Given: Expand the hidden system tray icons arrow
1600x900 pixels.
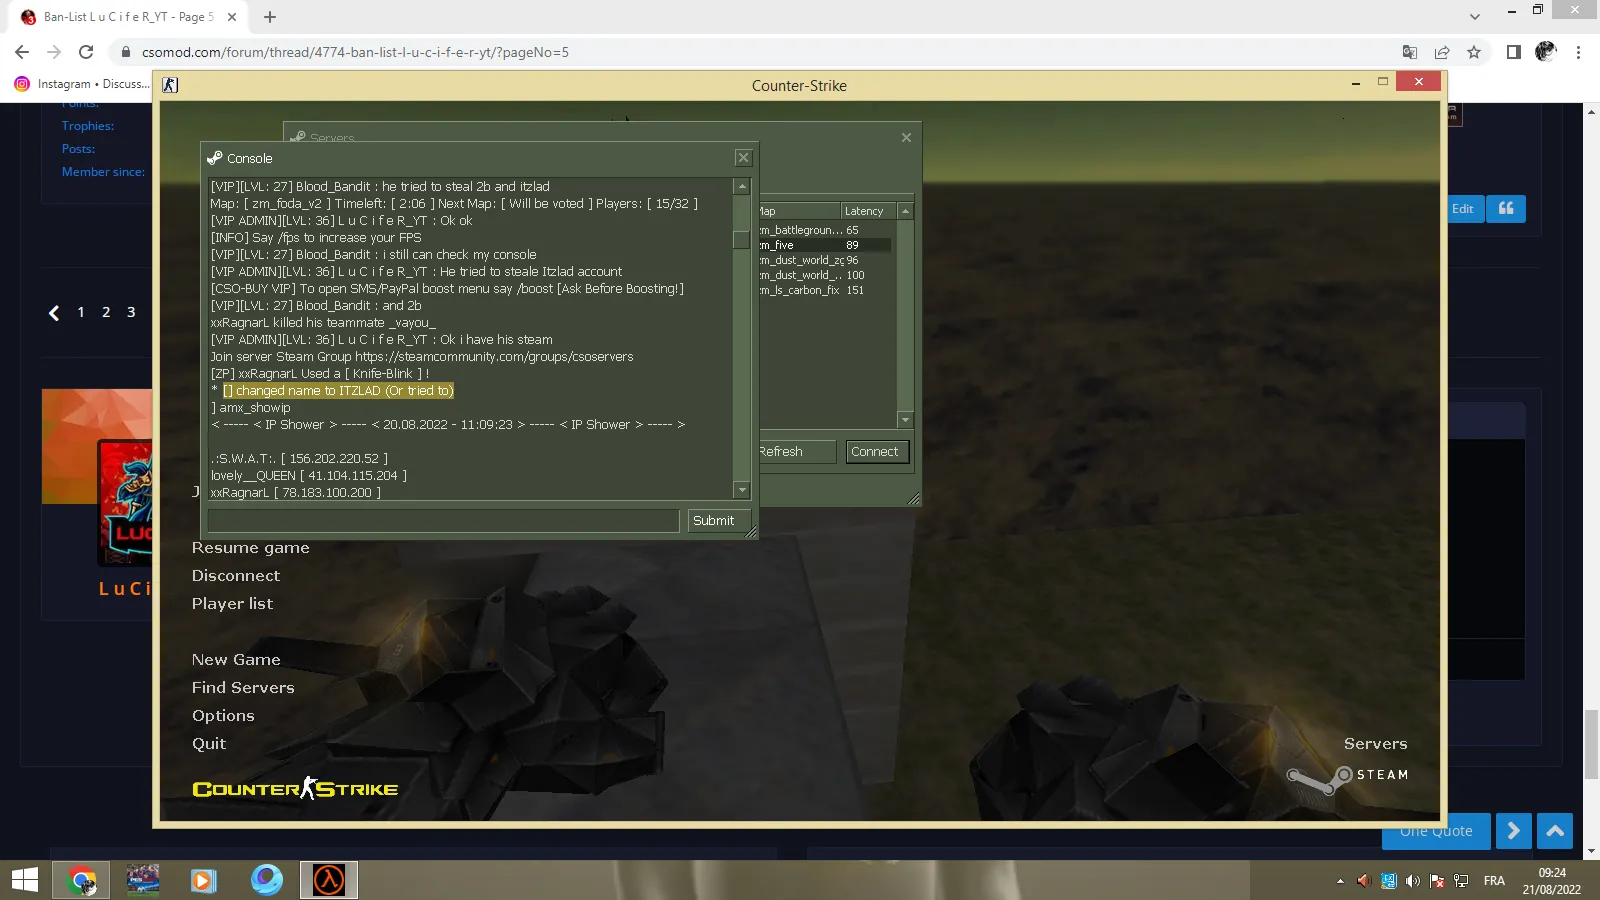Looking at the screenshot, I should 1340,881.
